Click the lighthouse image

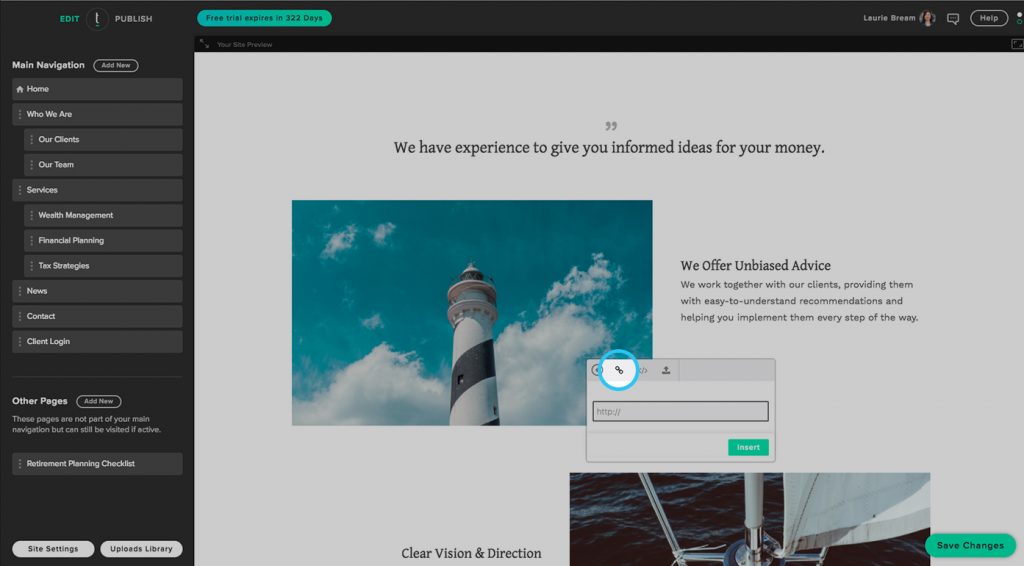pyautogui.click(x=472, y=313)
